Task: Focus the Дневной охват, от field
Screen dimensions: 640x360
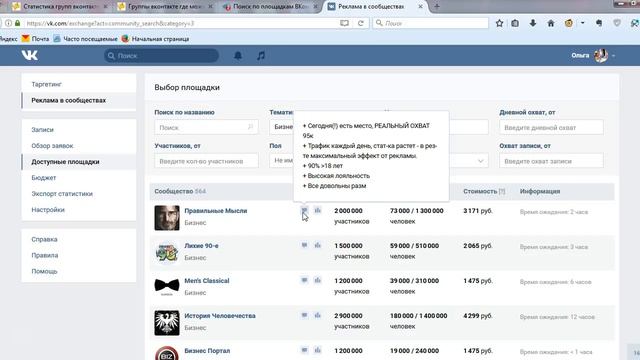Action: click(551, 127)
